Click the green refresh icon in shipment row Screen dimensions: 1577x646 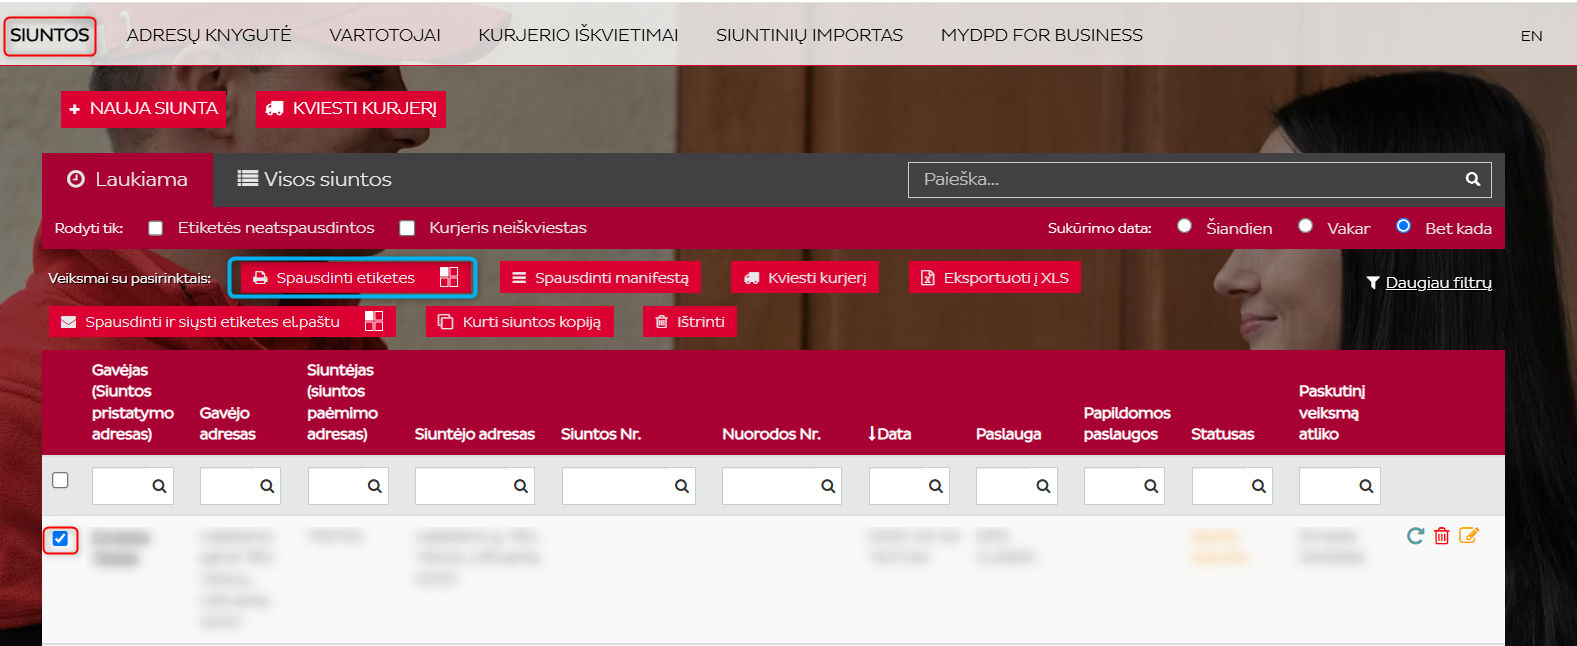click(1415, 536)
